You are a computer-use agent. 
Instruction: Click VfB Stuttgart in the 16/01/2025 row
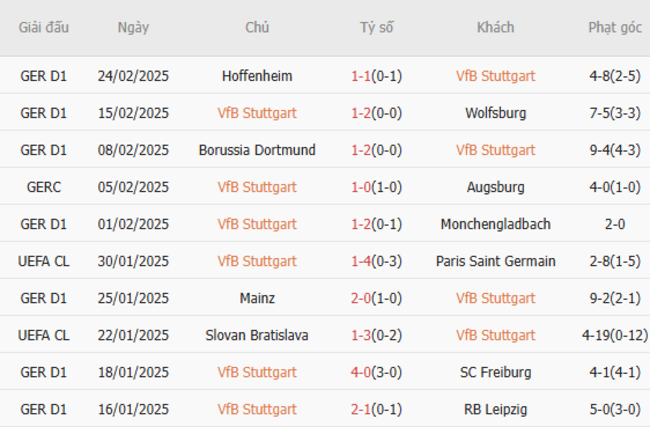(257, 409)
